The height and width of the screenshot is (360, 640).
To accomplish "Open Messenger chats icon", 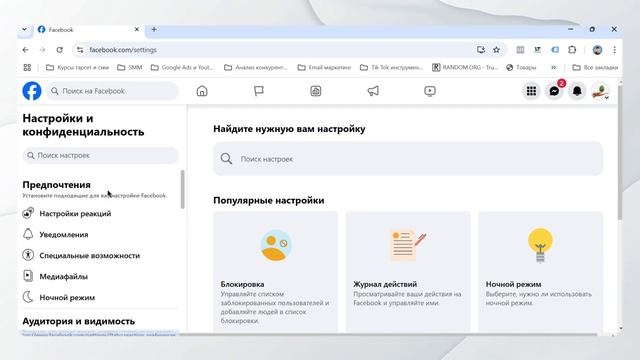I will [x=554, y=91].
